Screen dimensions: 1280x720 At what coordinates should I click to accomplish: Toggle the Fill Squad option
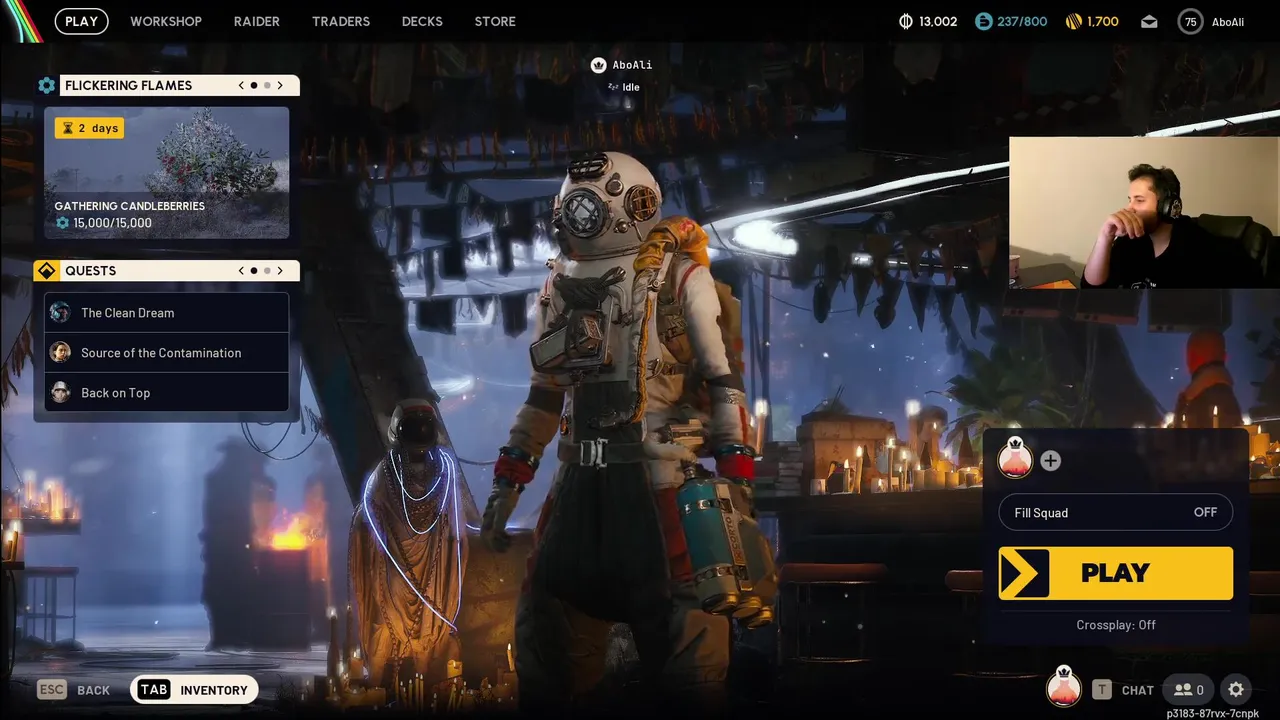point(1116,513)
